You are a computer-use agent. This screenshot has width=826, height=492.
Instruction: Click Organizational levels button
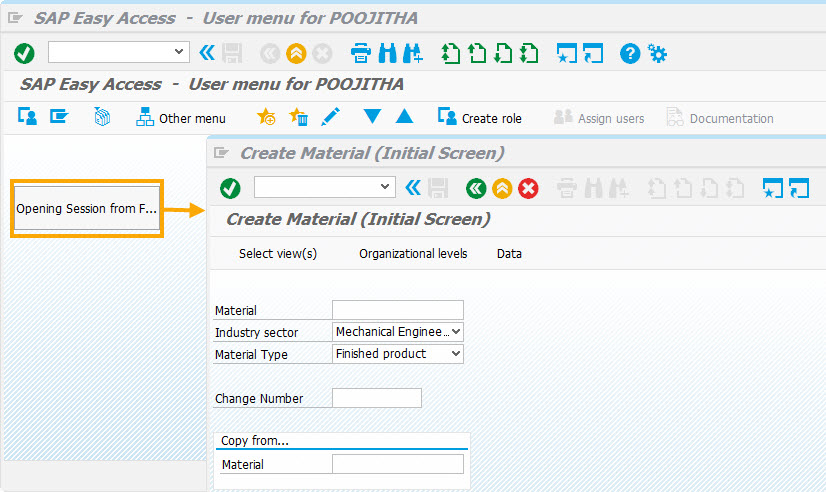[413, 253]
